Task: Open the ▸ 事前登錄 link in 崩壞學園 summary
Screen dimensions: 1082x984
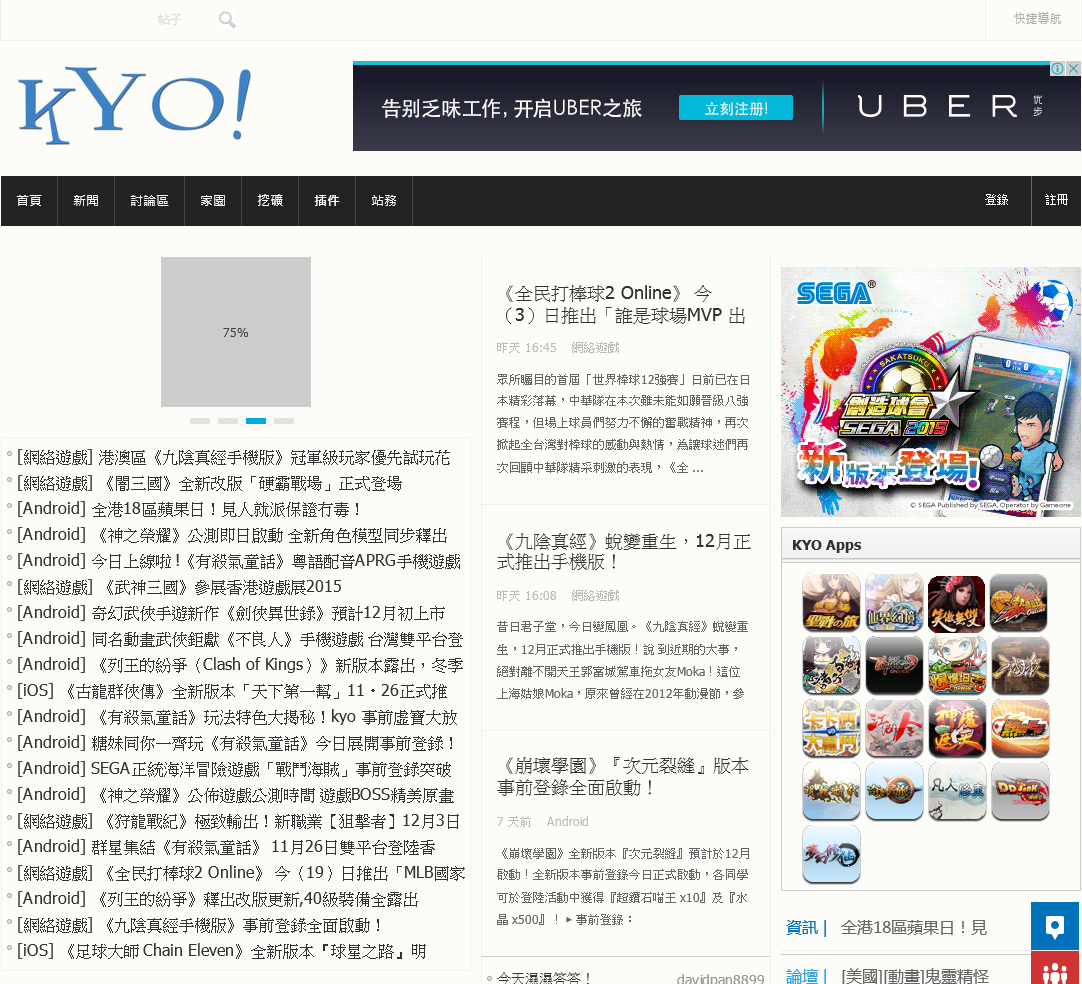Action: (x=598, y=920)
